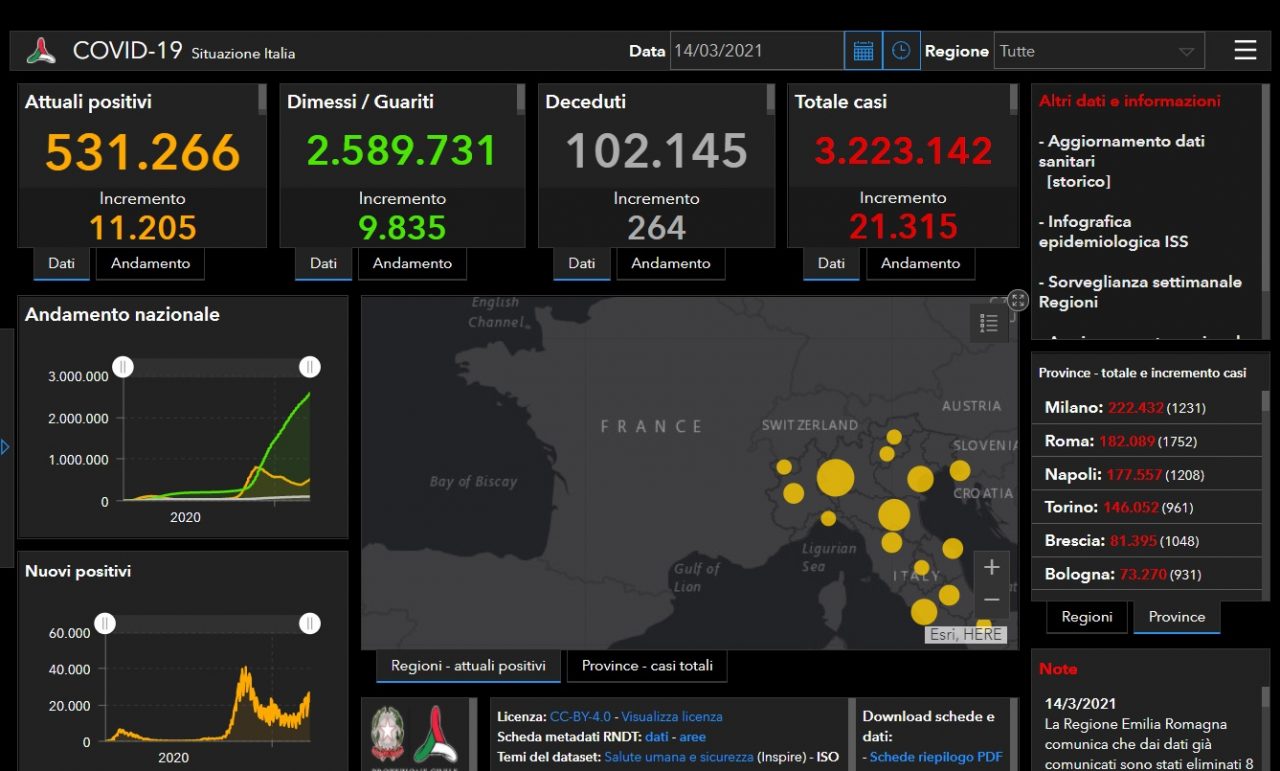Open the CC-BY-4.0 license link
Screen dimensions: 1280x771
click(580, 716)
